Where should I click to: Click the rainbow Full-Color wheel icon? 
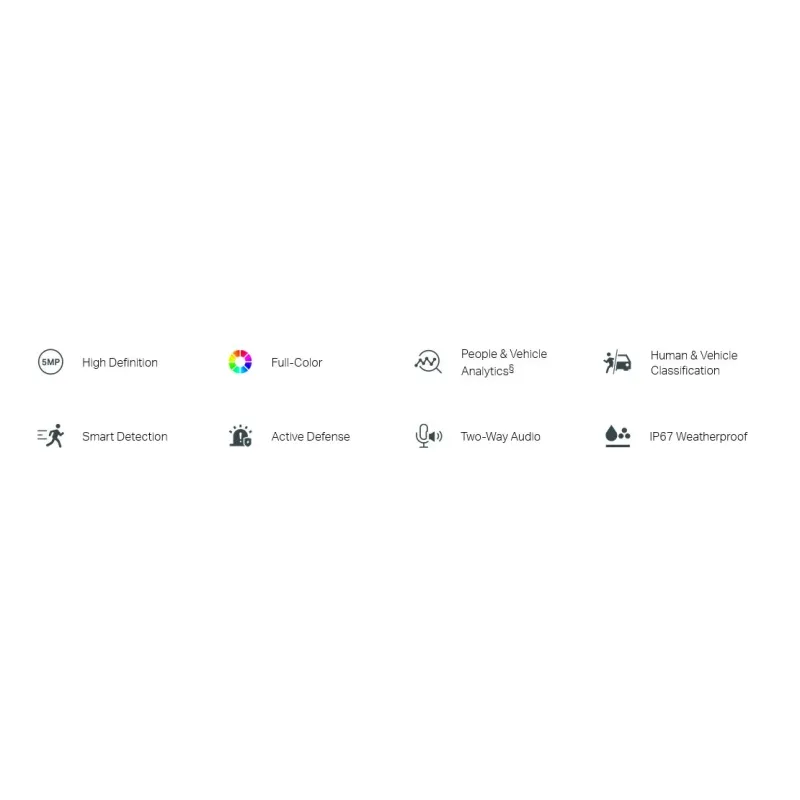tap(240, 362)
